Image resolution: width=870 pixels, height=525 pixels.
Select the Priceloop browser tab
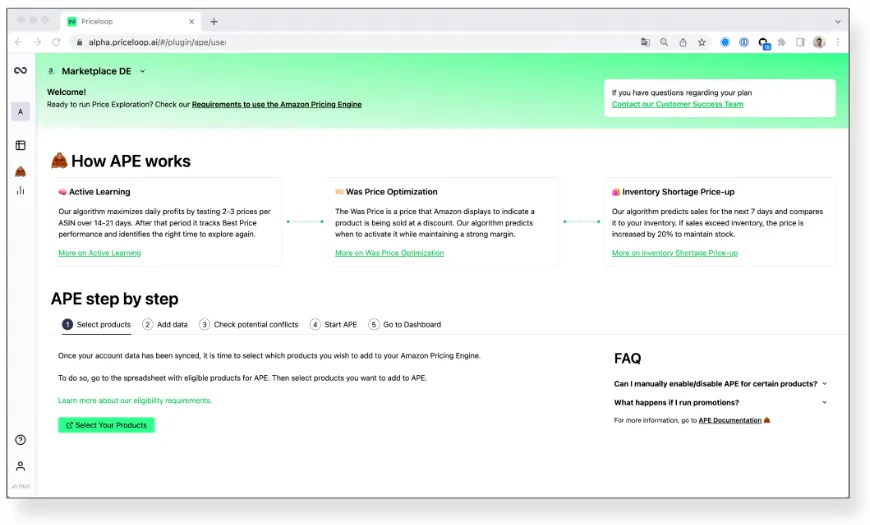[131, 22]
